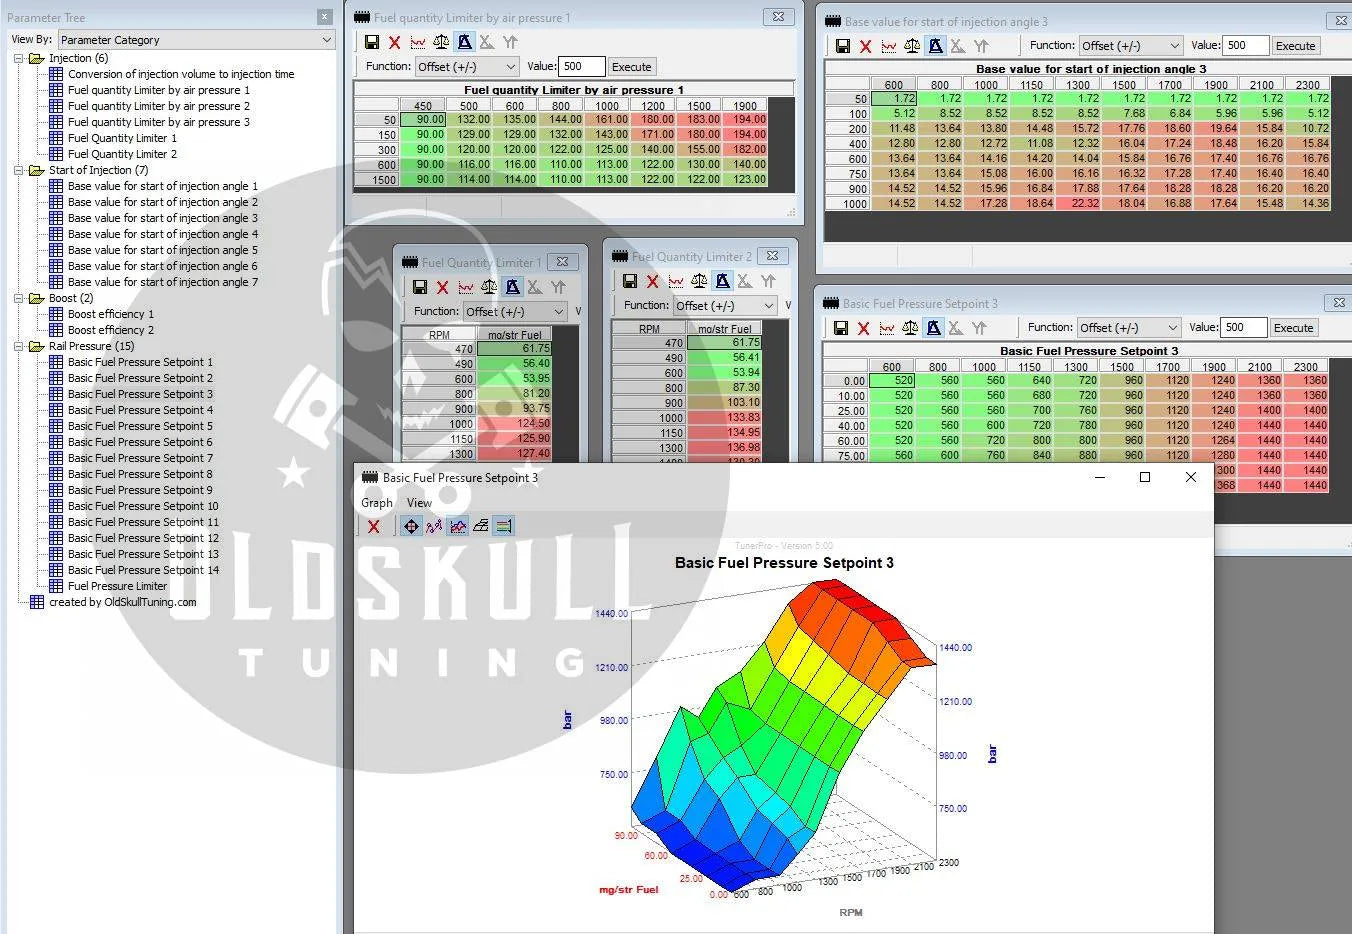This screenshot has width=1352, height=934.
Task: Click the graph icon in Fuel quantity Limiter by air pressure 1
Action: pos(418,42)
